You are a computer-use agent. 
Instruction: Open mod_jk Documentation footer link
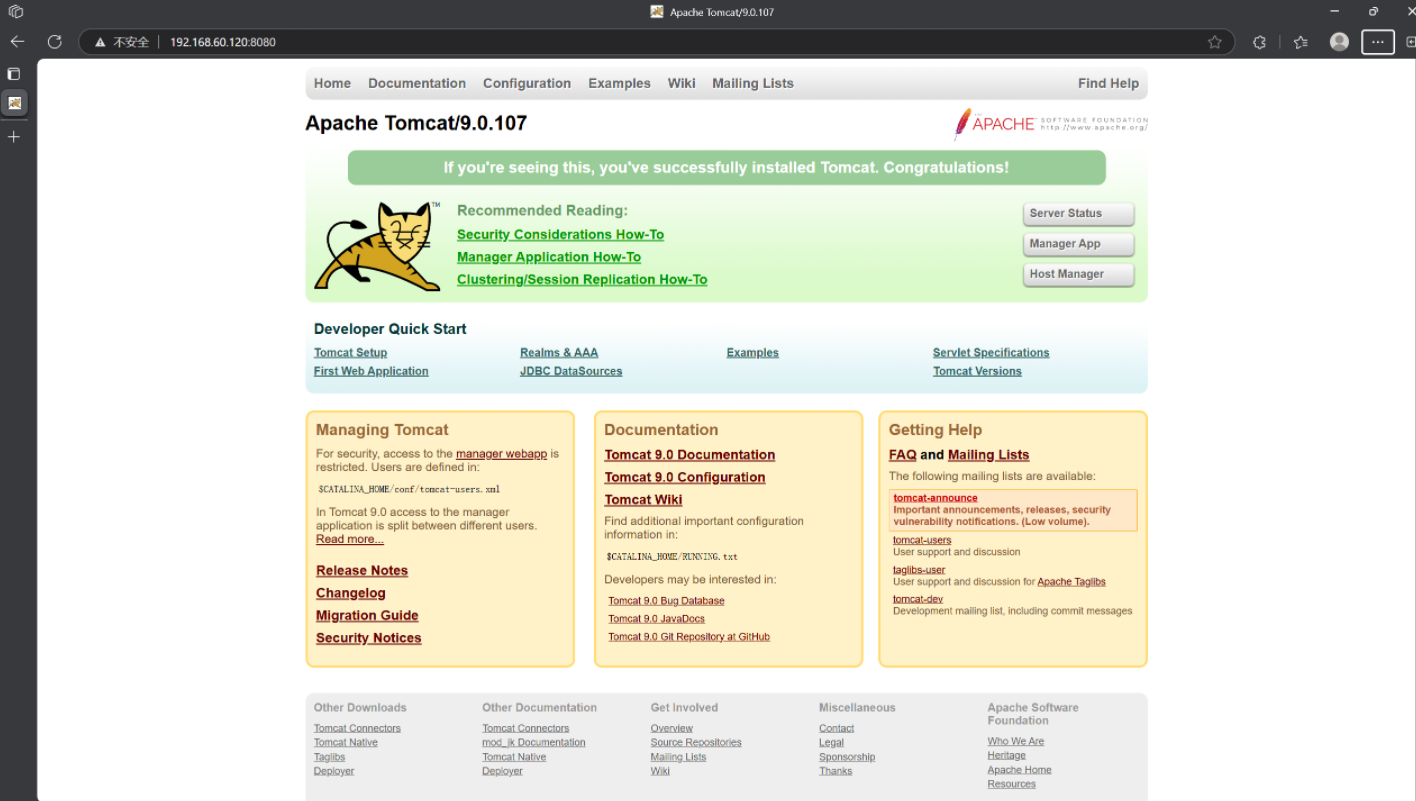click(534, 742)
